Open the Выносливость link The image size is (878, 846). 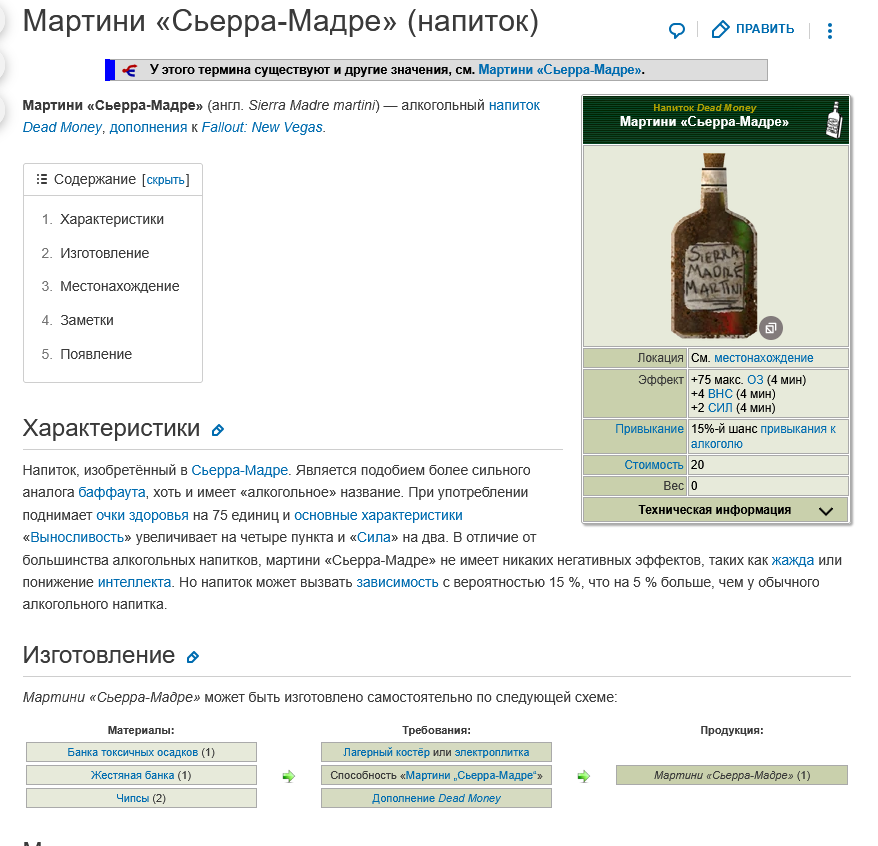(77, 537)
